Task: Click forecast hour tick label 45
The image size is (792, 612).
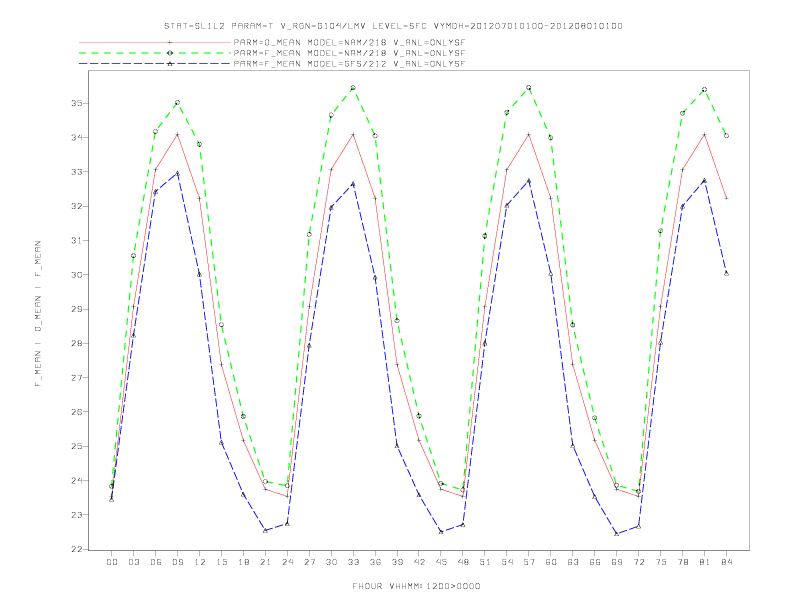Action: tap(441, 562)
